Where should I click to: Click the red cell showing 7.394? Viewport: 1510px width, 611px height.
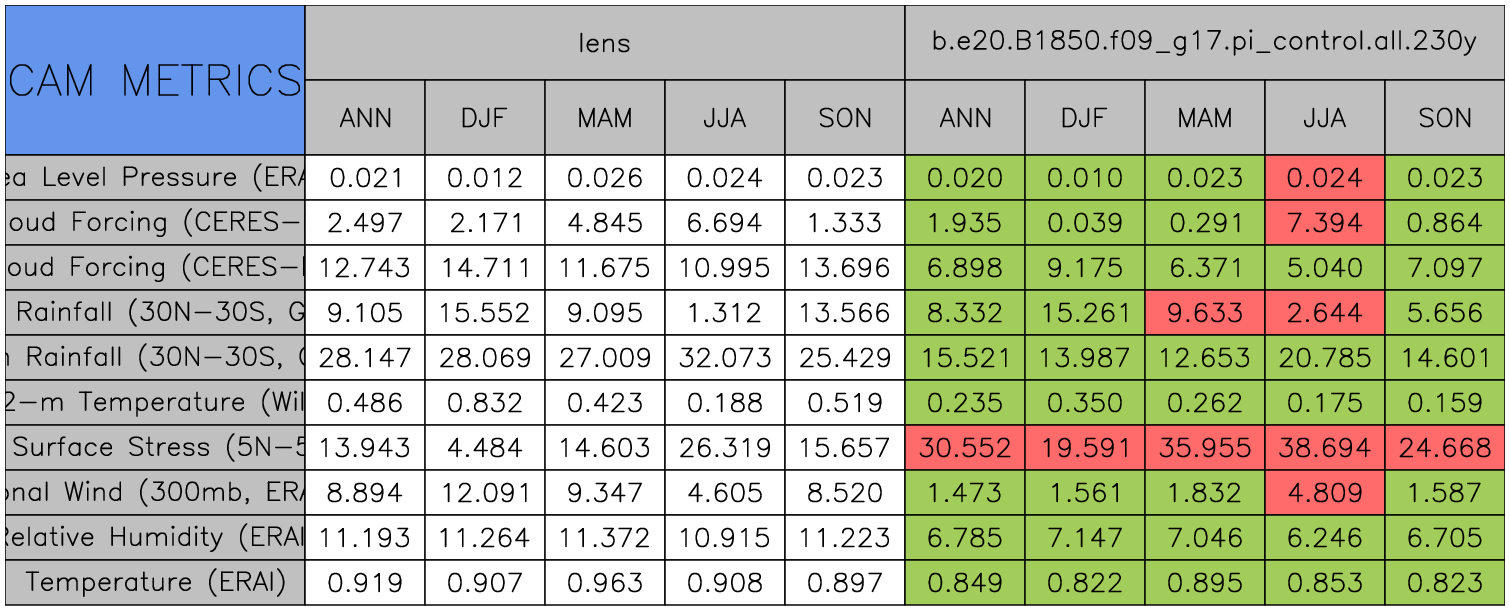1324,223
